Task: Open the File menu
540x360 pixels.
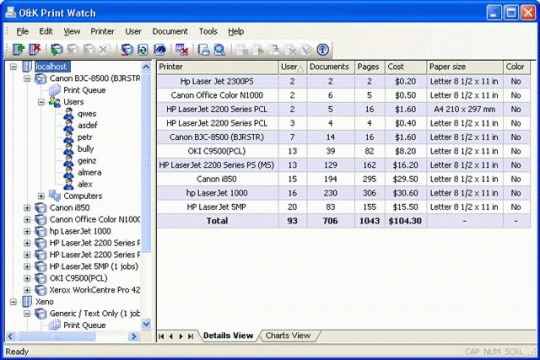Action: [x=22, y=31]
